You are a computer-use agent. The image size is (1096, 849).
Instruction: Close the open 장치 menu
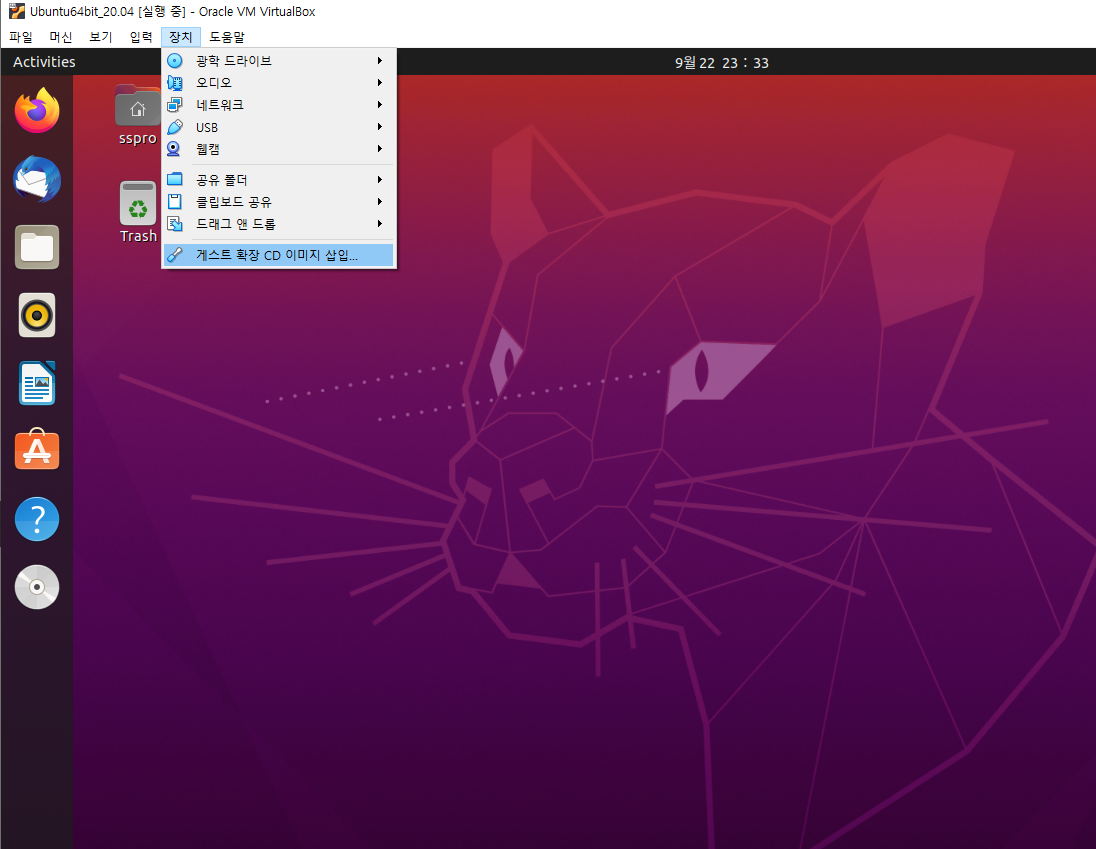coord(181,37)
